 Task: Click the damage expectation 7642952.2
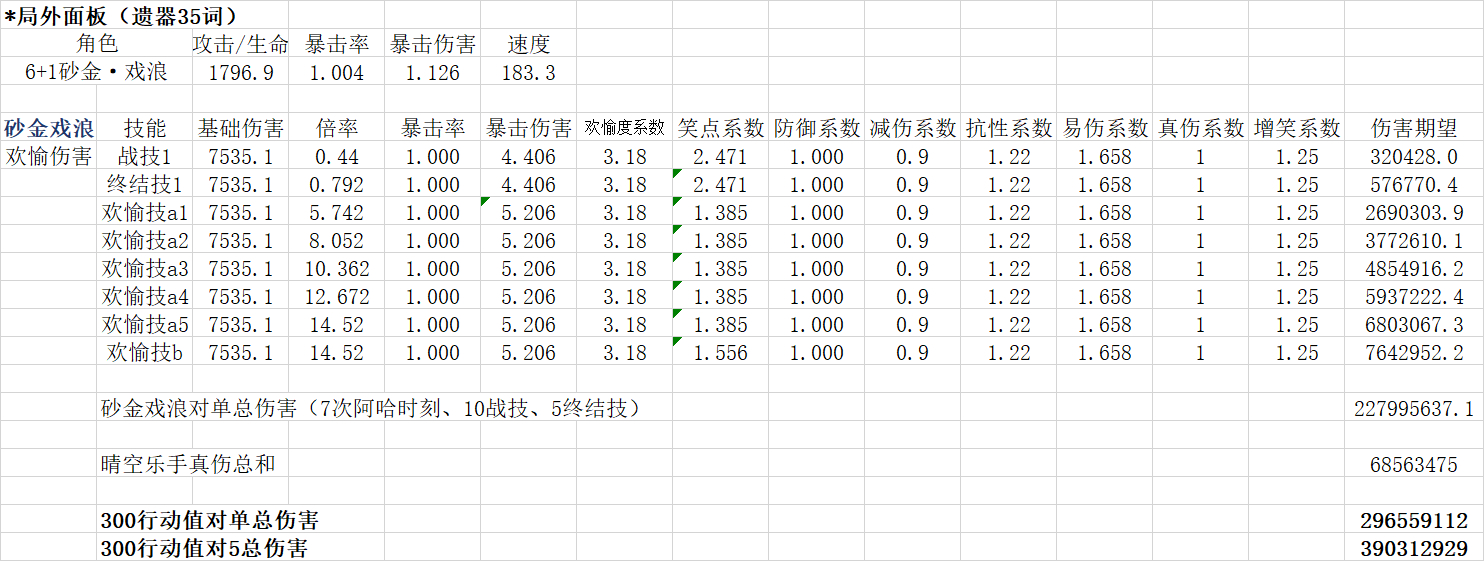[1414, 352]
